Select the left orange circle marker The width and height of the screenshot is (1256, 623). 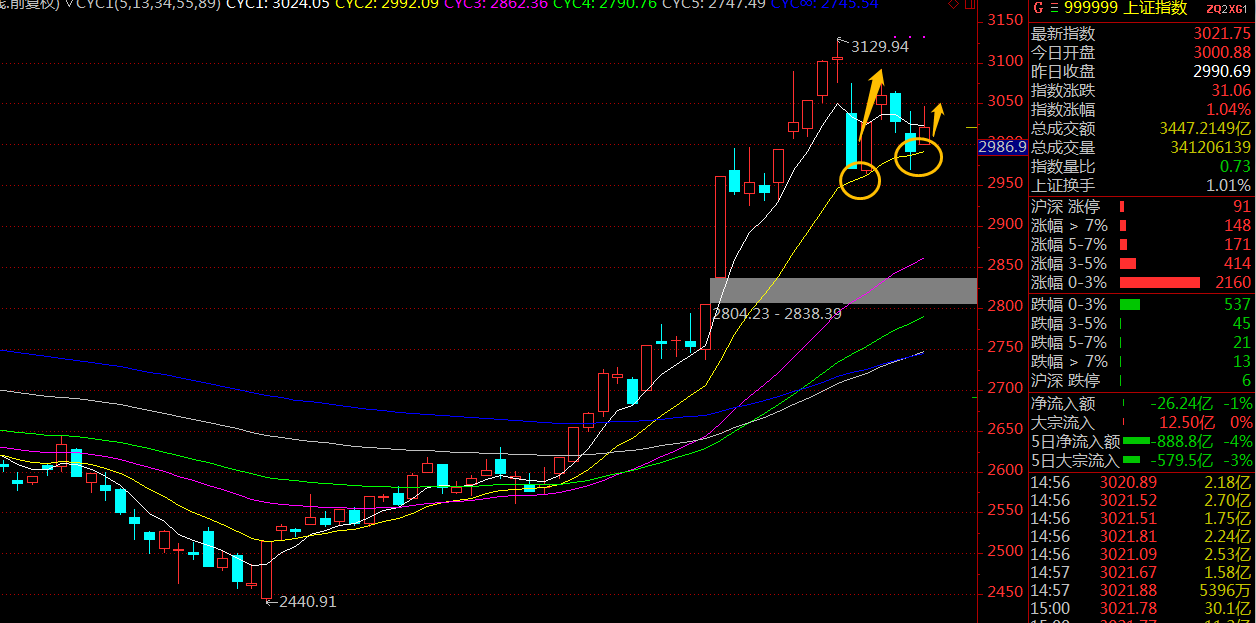860,180
